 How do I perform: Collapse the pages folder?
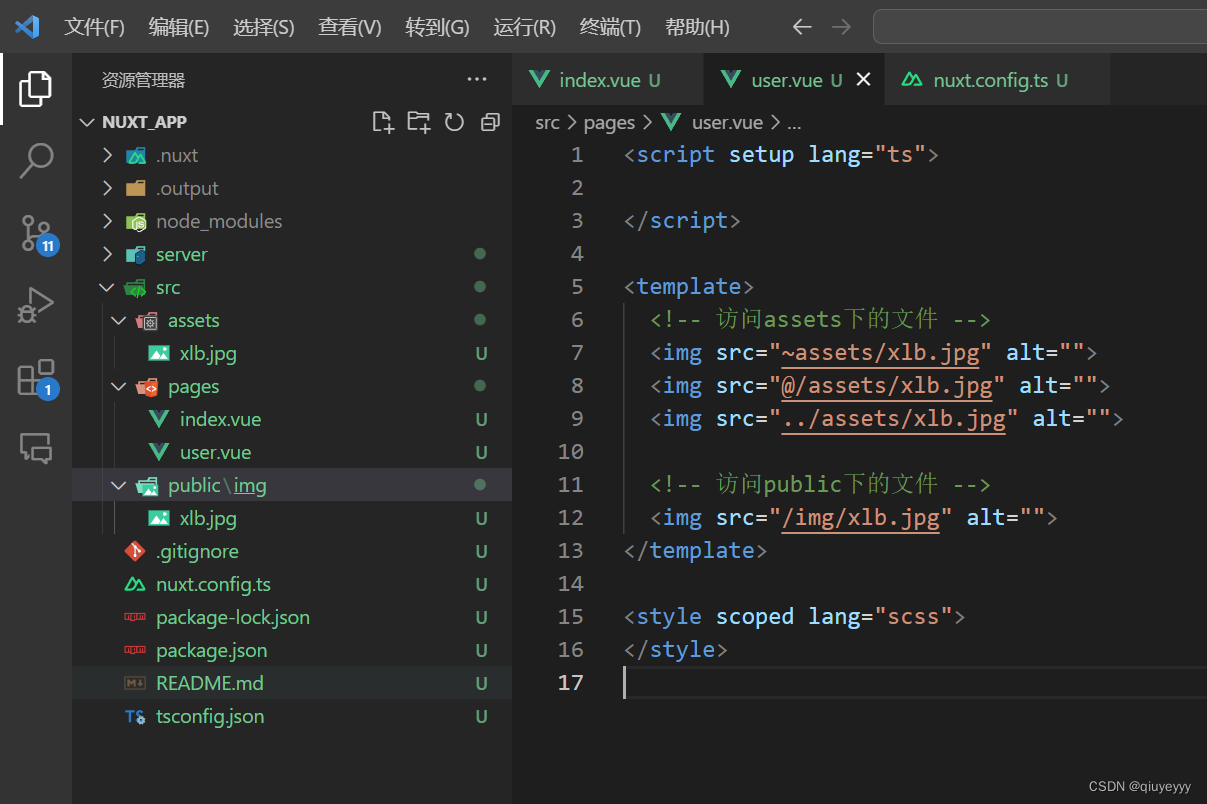point(120,386)
